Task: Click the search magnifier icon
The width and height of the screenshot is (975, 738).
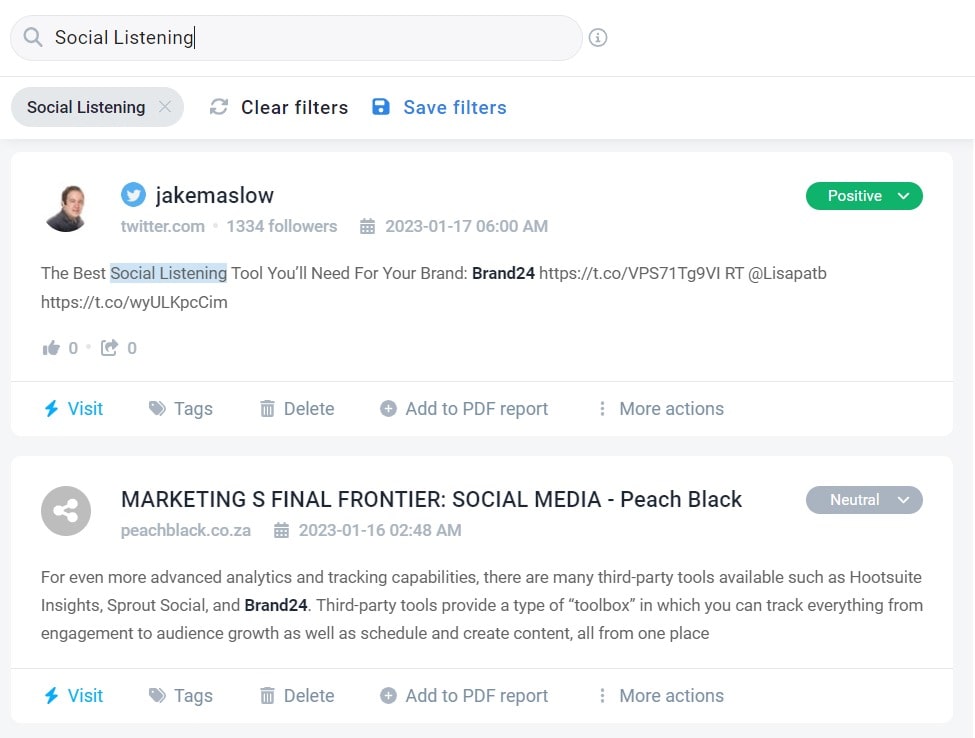Action: (33, 37)
